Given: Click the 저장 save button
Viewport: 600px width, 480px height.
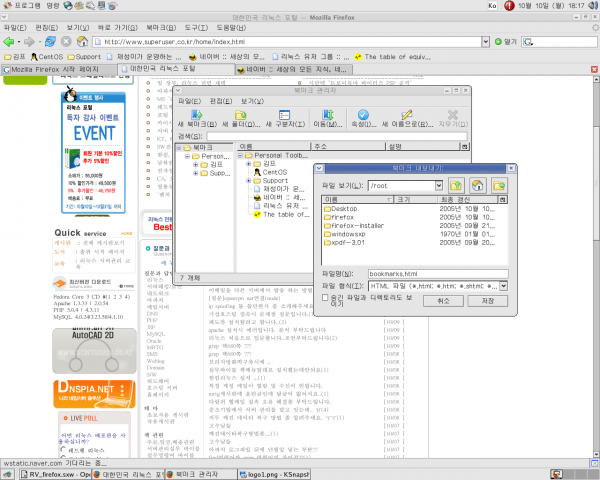Looking at the screenshot, I should pyautogui.click(x=488, y=301).
